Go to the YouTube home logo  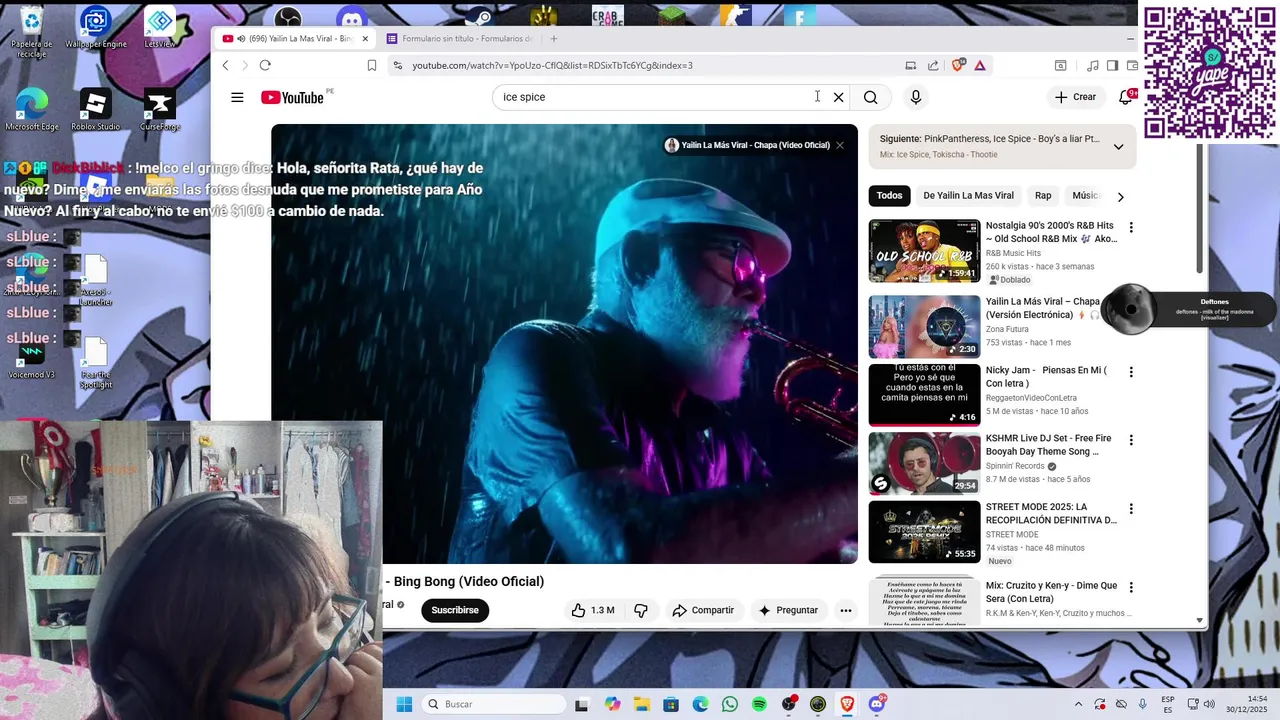pyautogui.click(x=292, y=97)
